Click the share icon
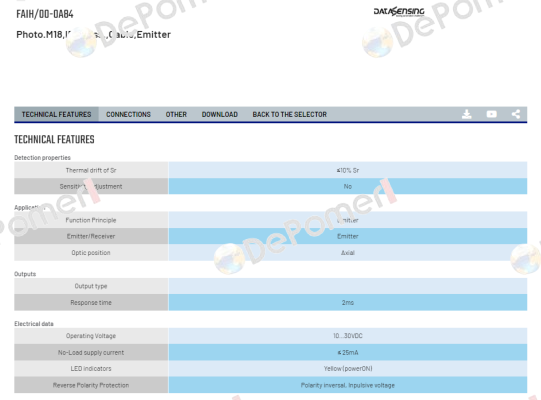This screenshot has width=541, height=400. (516, 114)
